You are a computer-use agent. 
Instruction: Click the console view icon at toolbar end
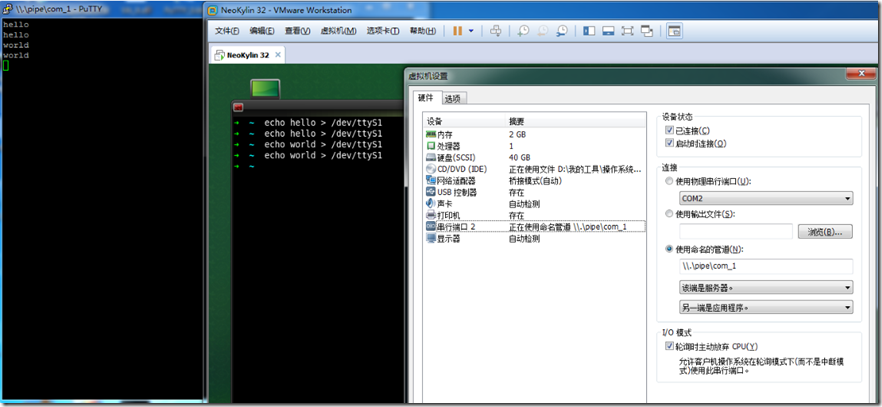point(674,31)
